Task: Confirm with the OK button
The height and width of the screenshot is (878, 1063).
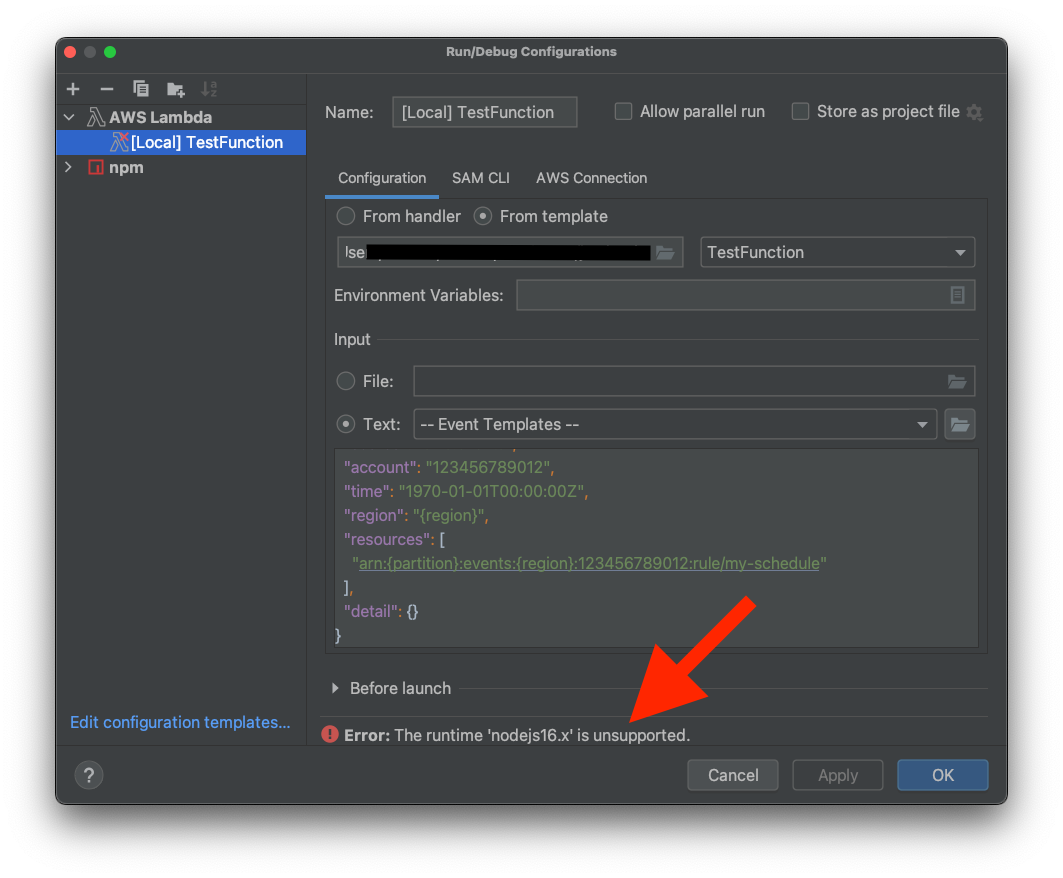Action: tap(942, 775)
